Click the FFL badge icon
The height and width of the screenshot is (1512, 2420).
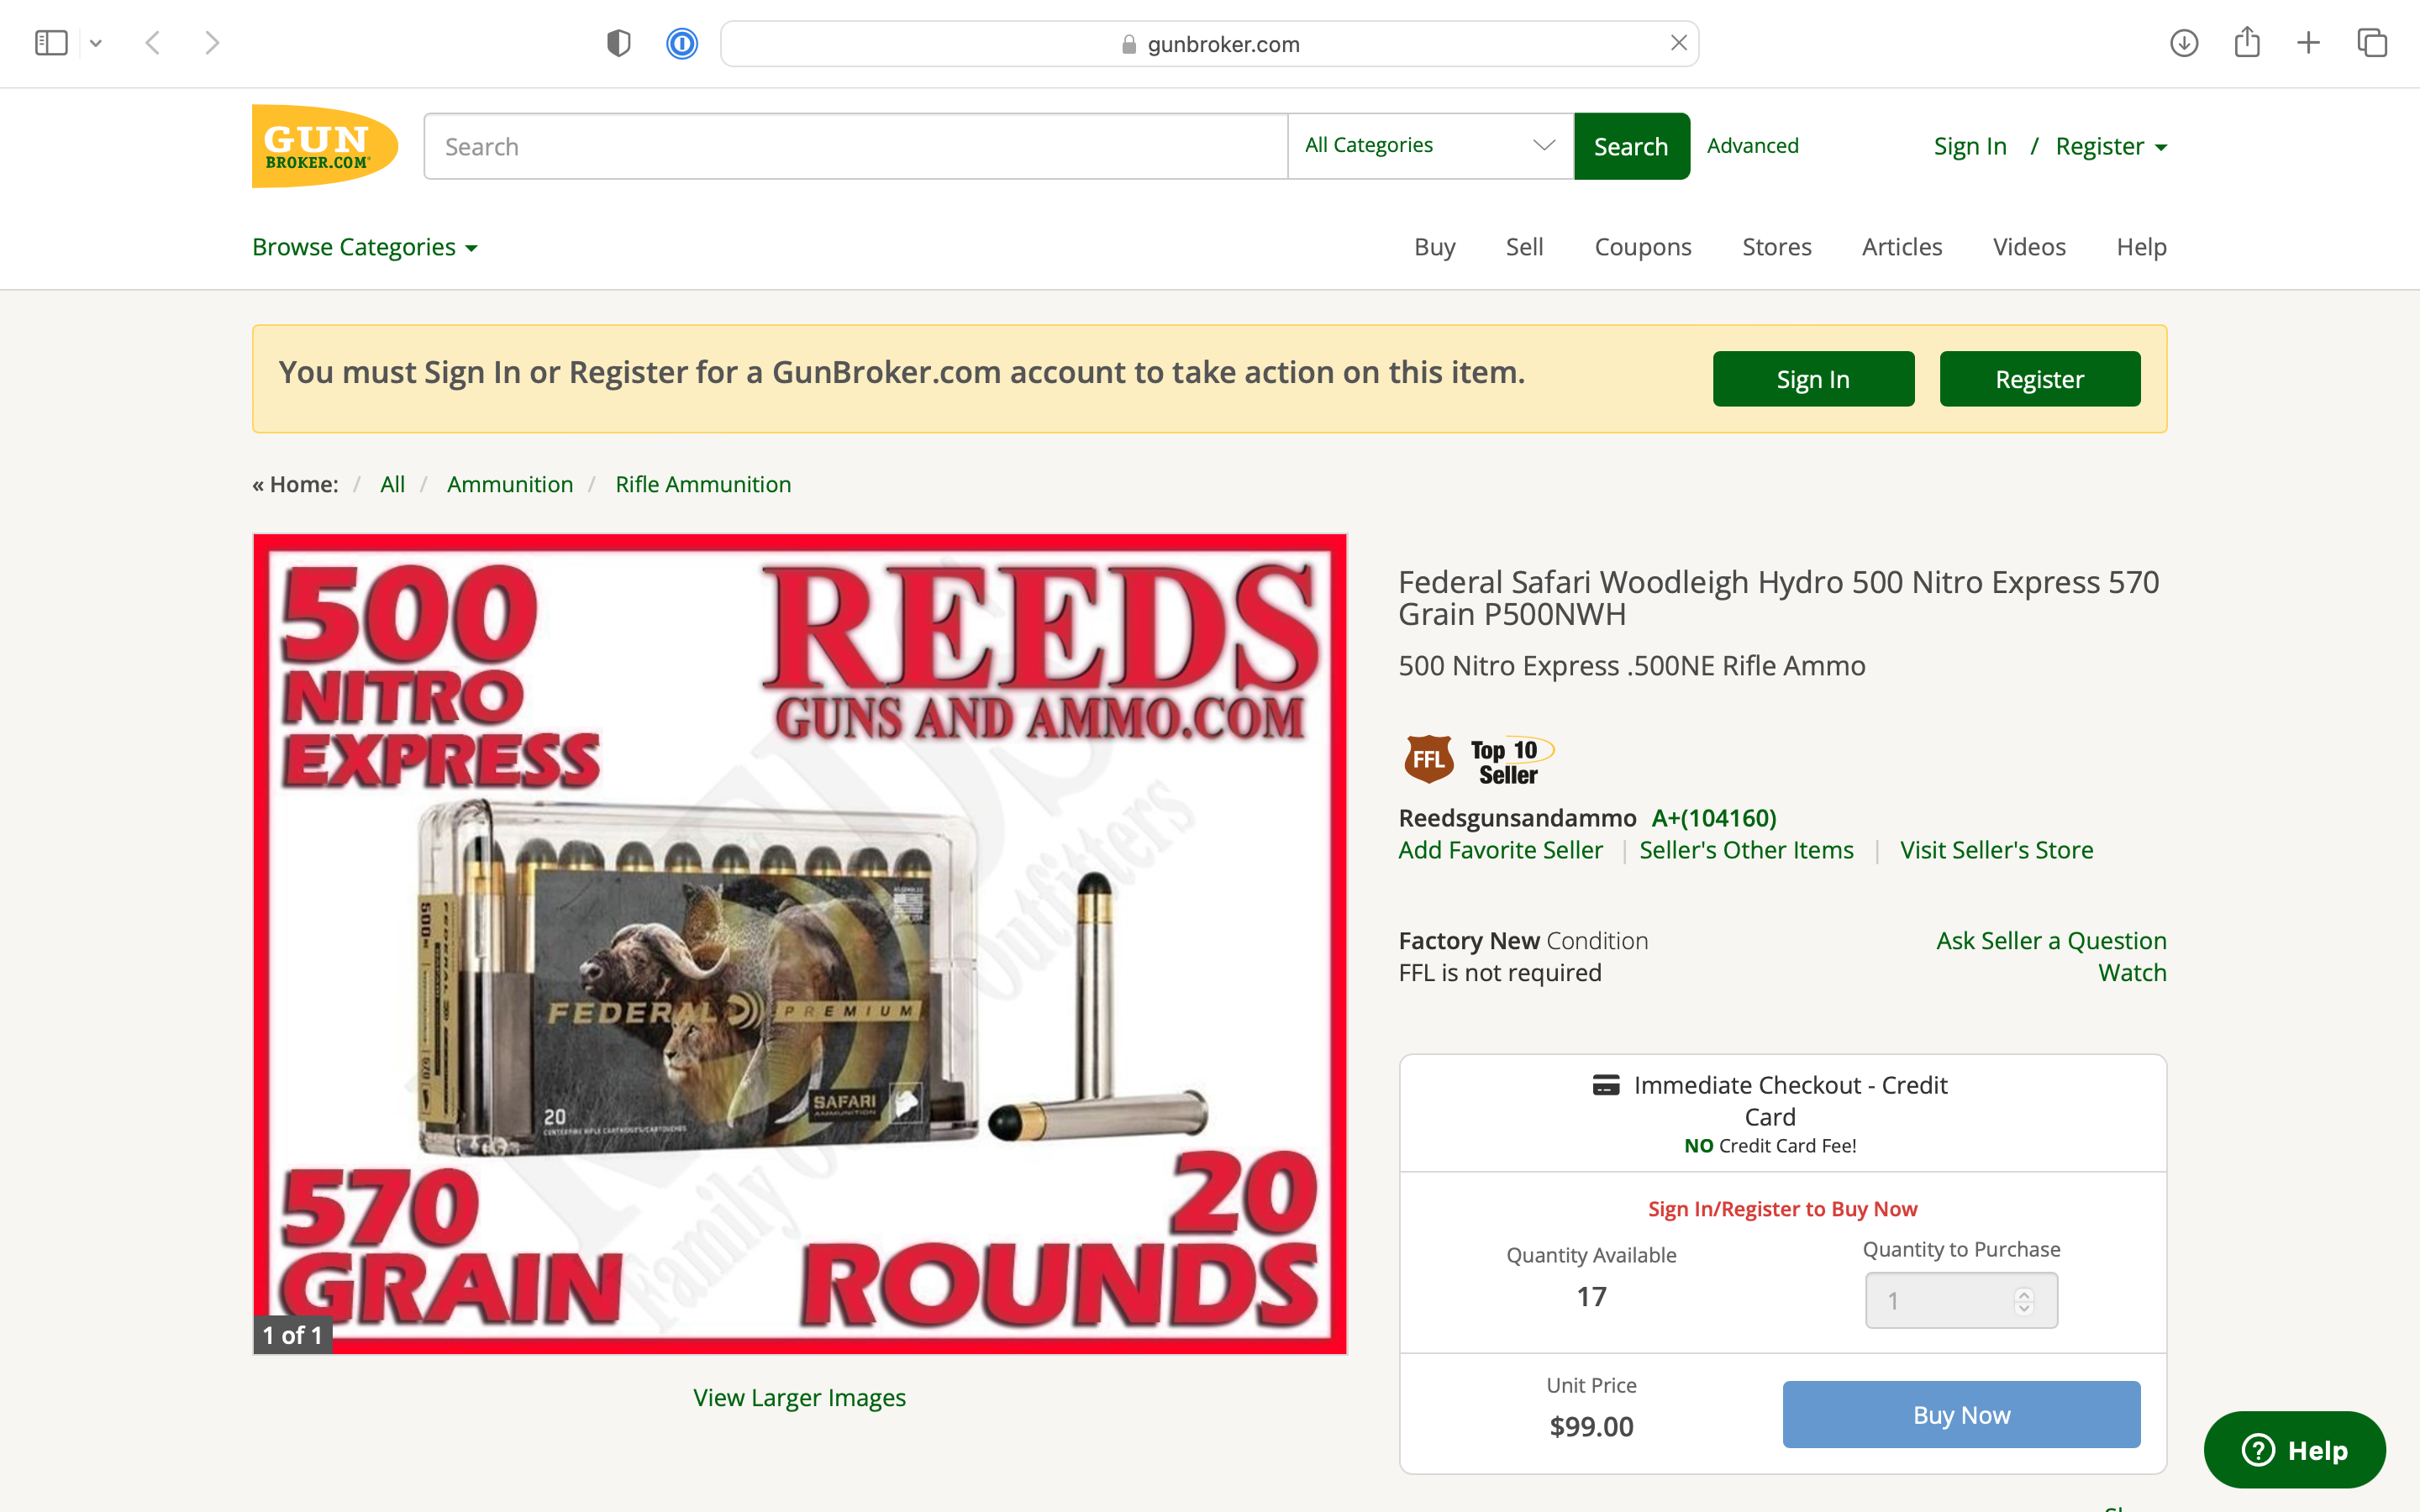[x=1428, y=760]
